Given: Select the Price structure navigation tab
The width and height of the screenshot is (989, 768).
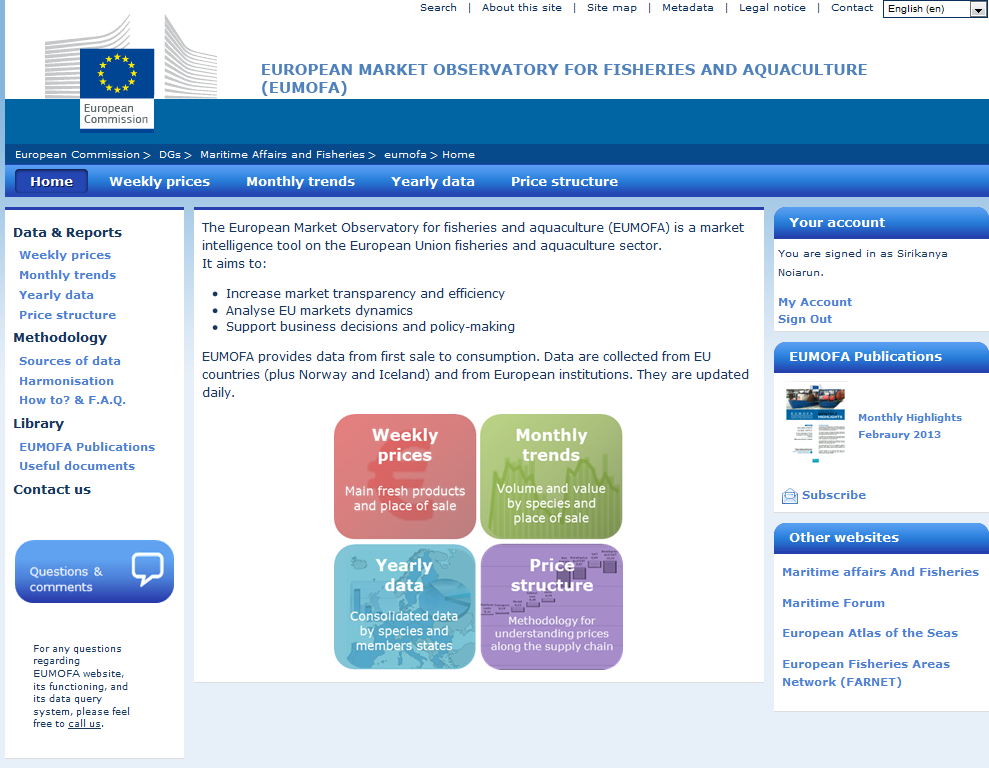Looking at the screenshot, I should [564, 182].
